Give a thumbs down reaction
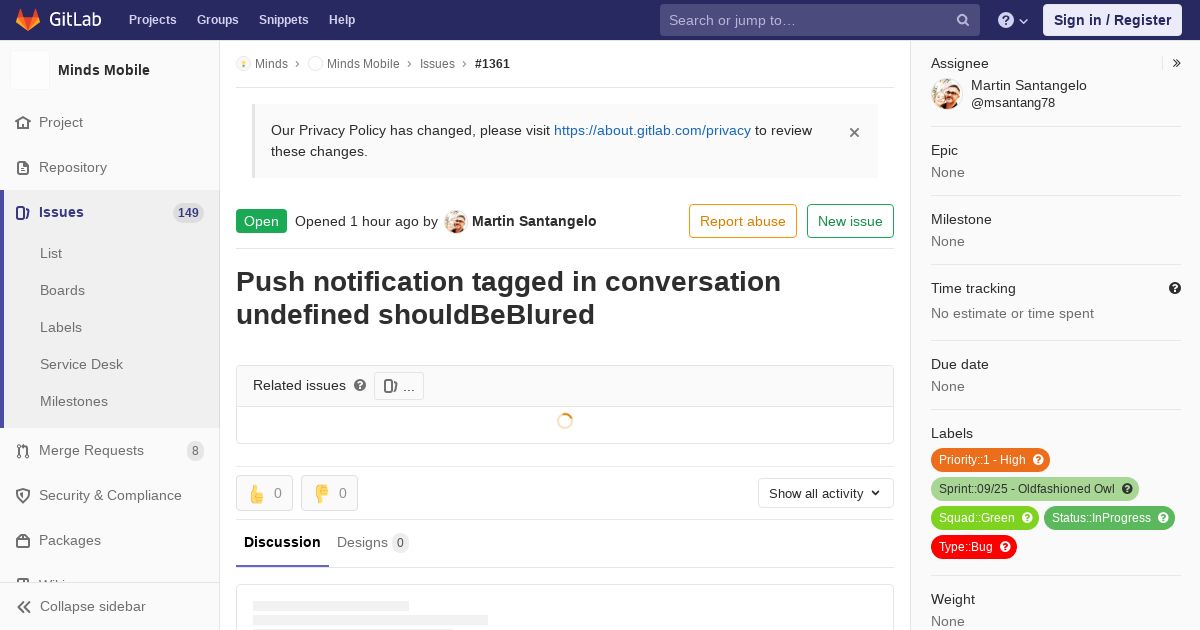Screen dimensions: 1200x630 pyautogui.click(x=329, y=493)
